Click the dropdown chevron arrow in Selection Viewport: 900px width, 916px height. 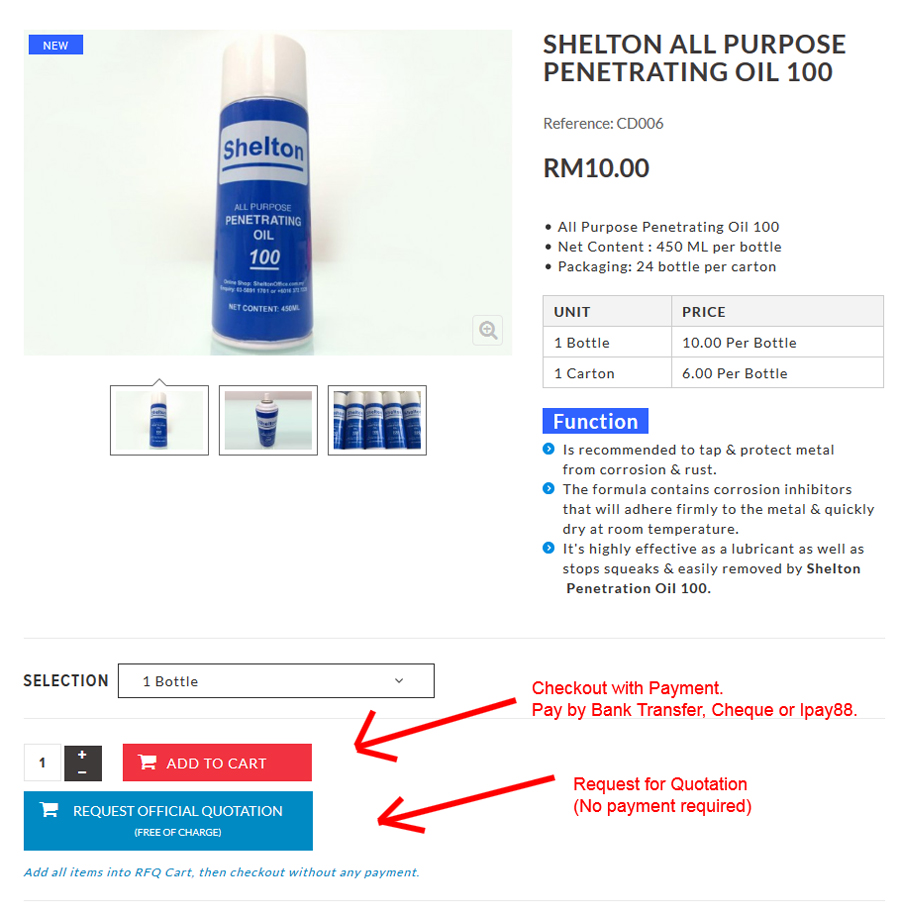tap(399, 681)
